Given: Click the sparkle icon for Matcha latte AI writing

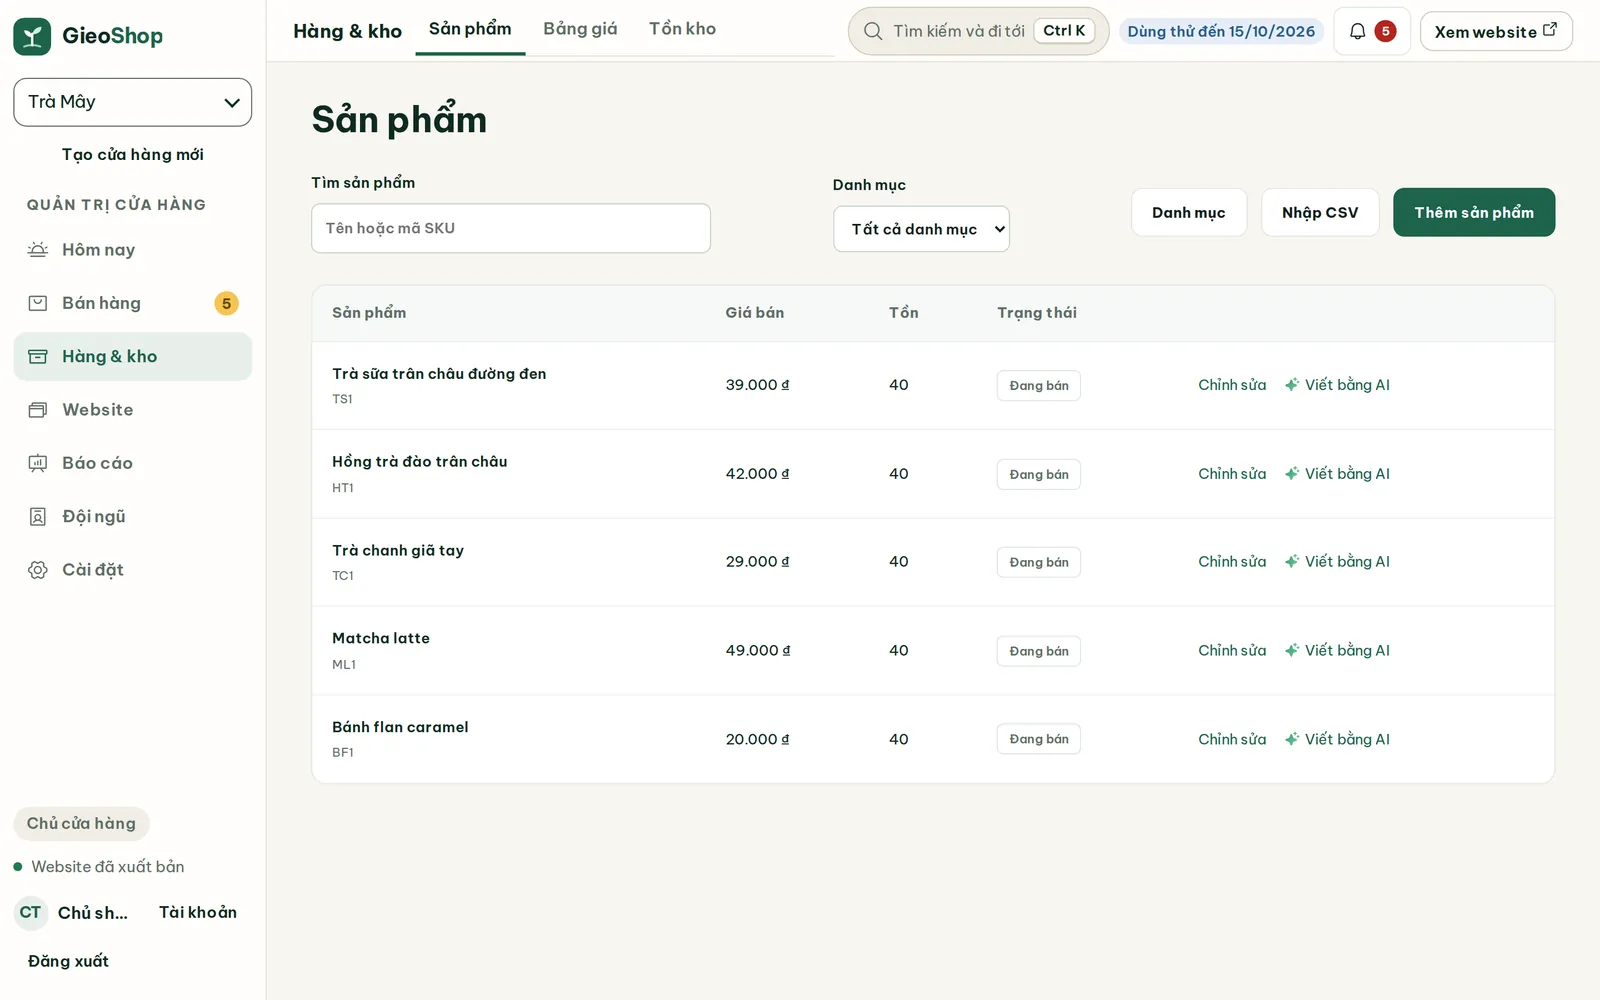Looking at the screenshot, I should coord(1292,650).
